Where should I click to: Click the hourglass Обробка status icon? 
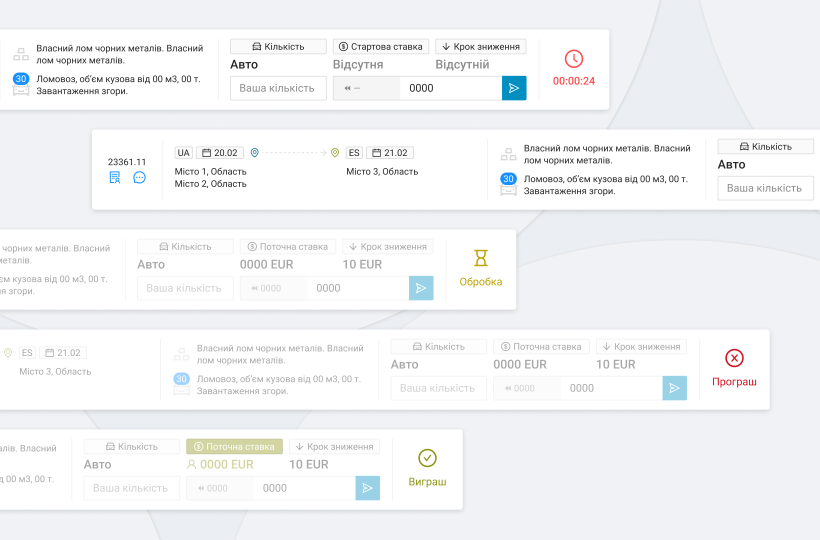(481, 258)
